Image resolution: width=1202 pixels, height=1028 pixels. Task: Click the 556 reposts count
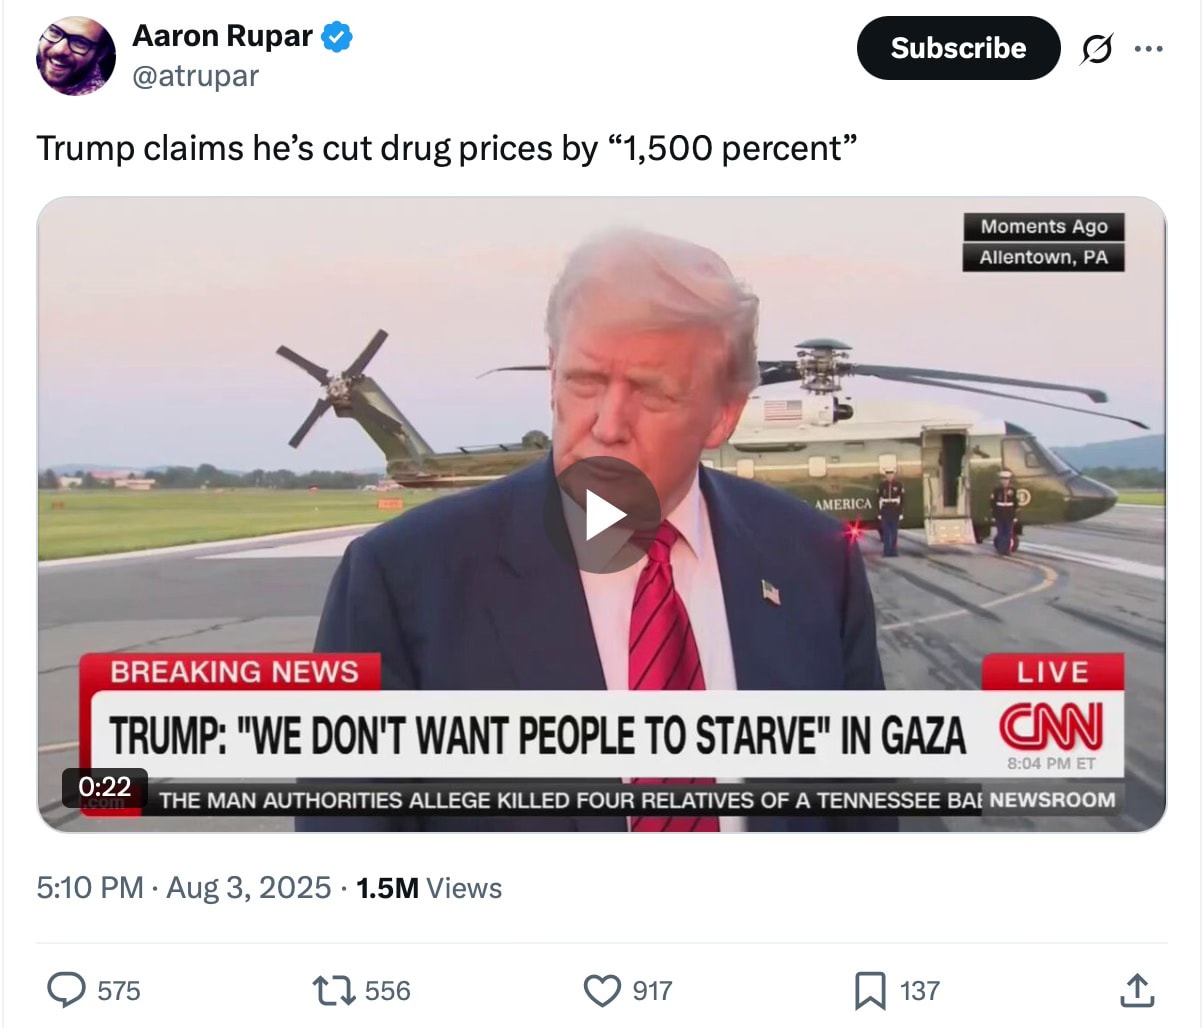click(388, 991)
